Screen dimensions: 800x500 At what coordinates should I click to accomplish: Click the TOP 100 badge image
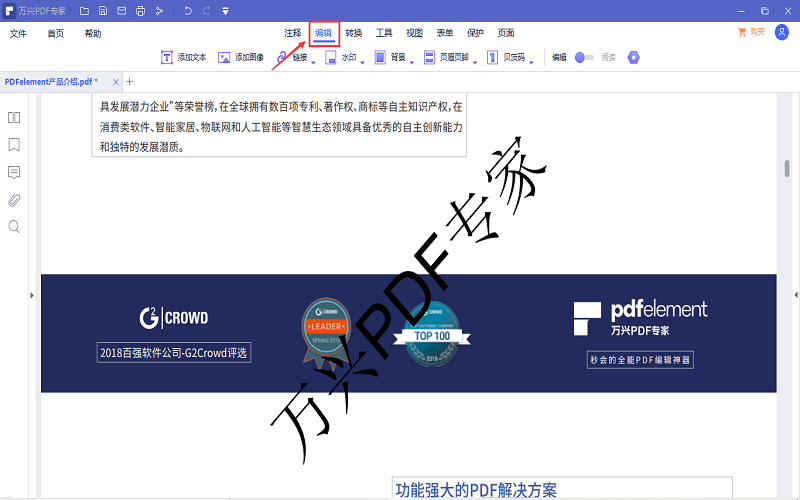(432, 334)
